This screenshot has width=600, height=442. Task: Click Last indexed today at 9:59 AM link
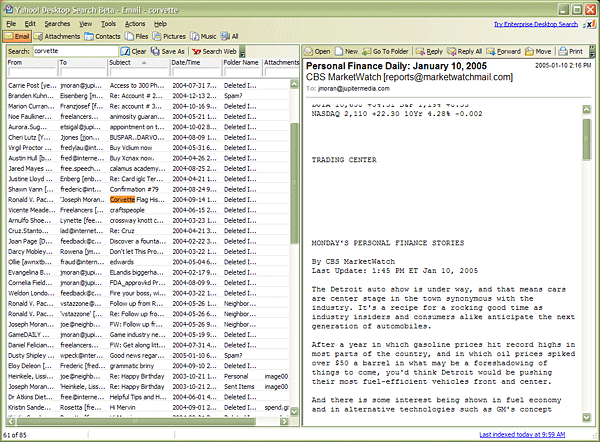pos(522,434)
